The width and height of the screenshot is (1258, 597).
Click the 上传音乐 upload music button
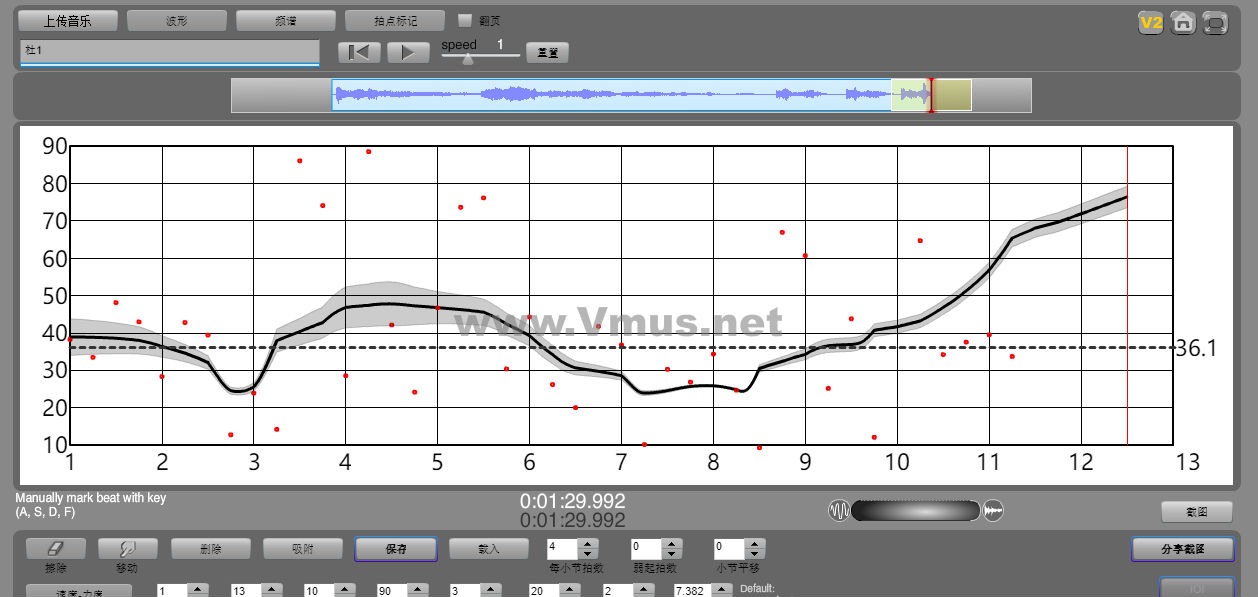[68, 21]
